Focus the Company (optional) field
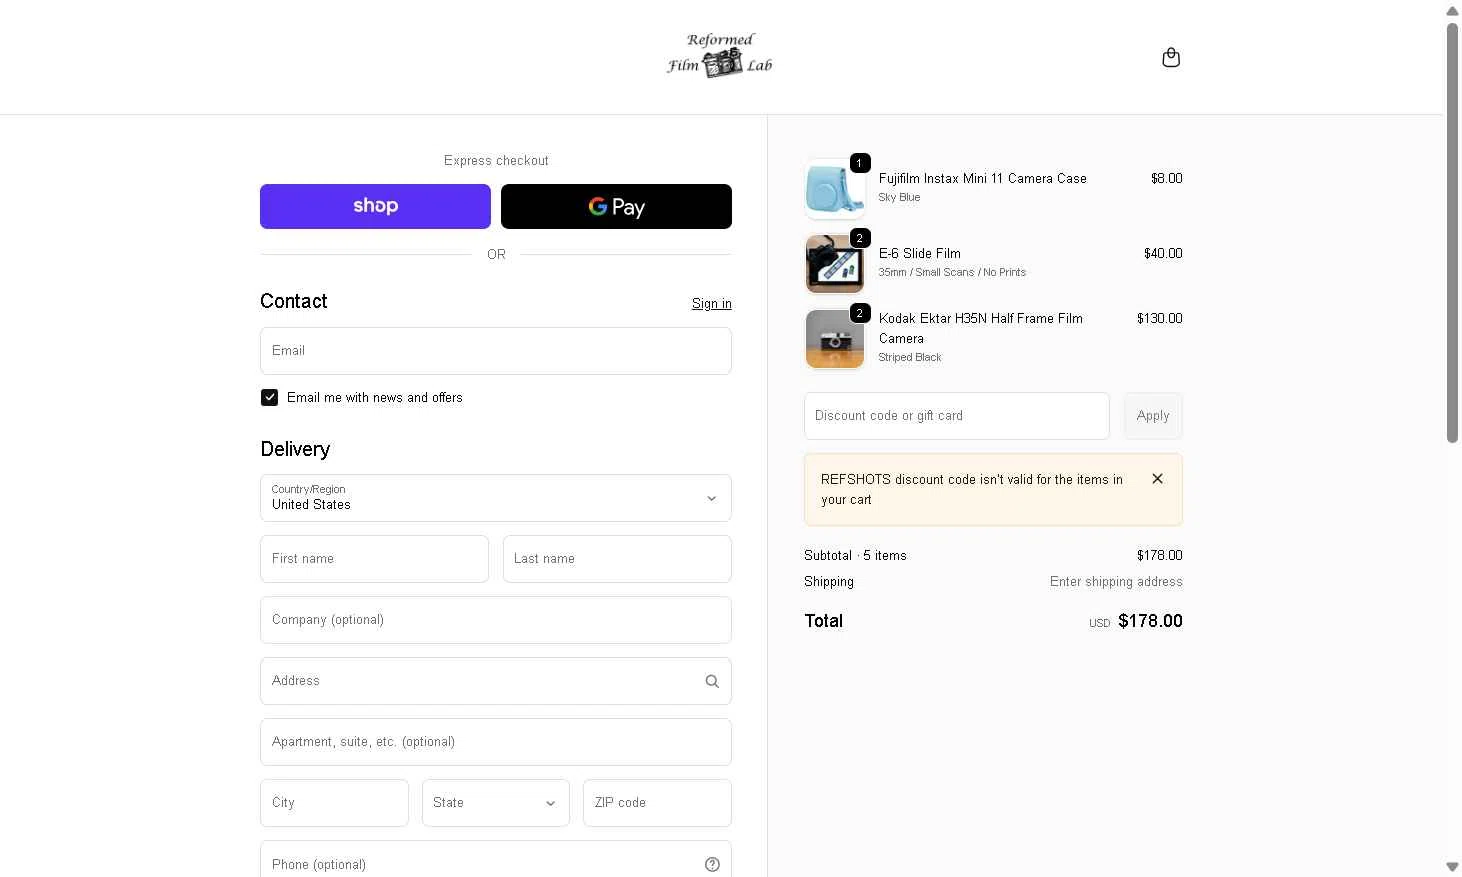 tap(496, 620)
